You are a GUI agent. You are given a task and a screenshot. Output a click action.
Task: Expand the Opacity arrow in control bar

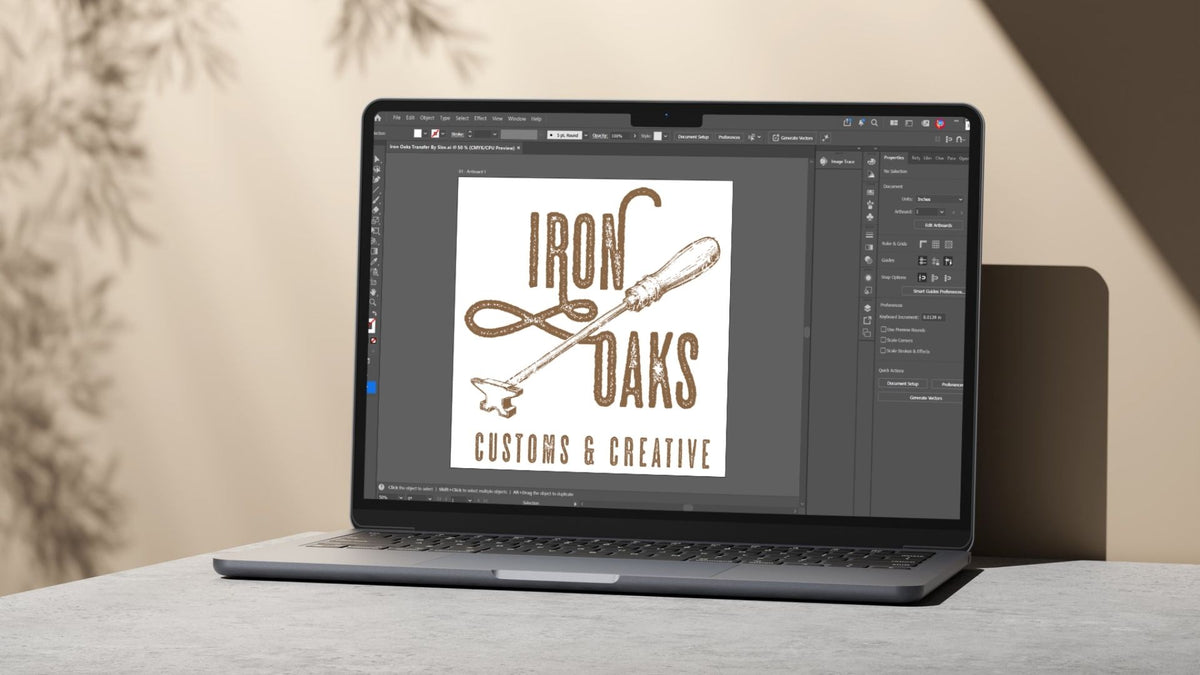point(634,136)
